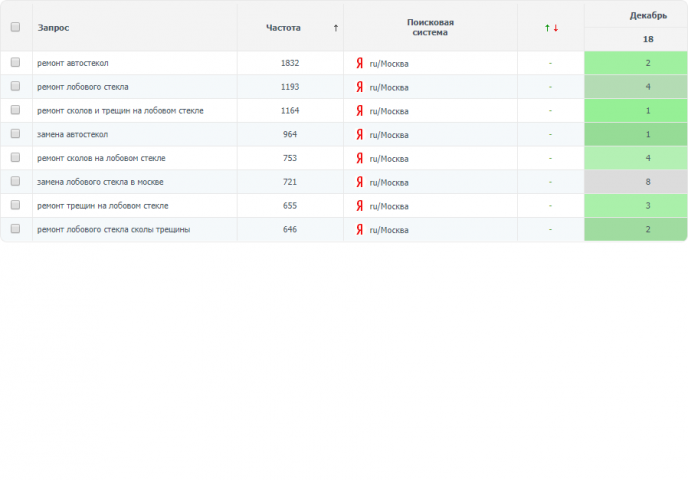The width and height of the screenshot is (688, 480).
Task: Click Yandex icon in ремонт лобового стекла row
Action: pyautogui.click(x=360, y=87)
